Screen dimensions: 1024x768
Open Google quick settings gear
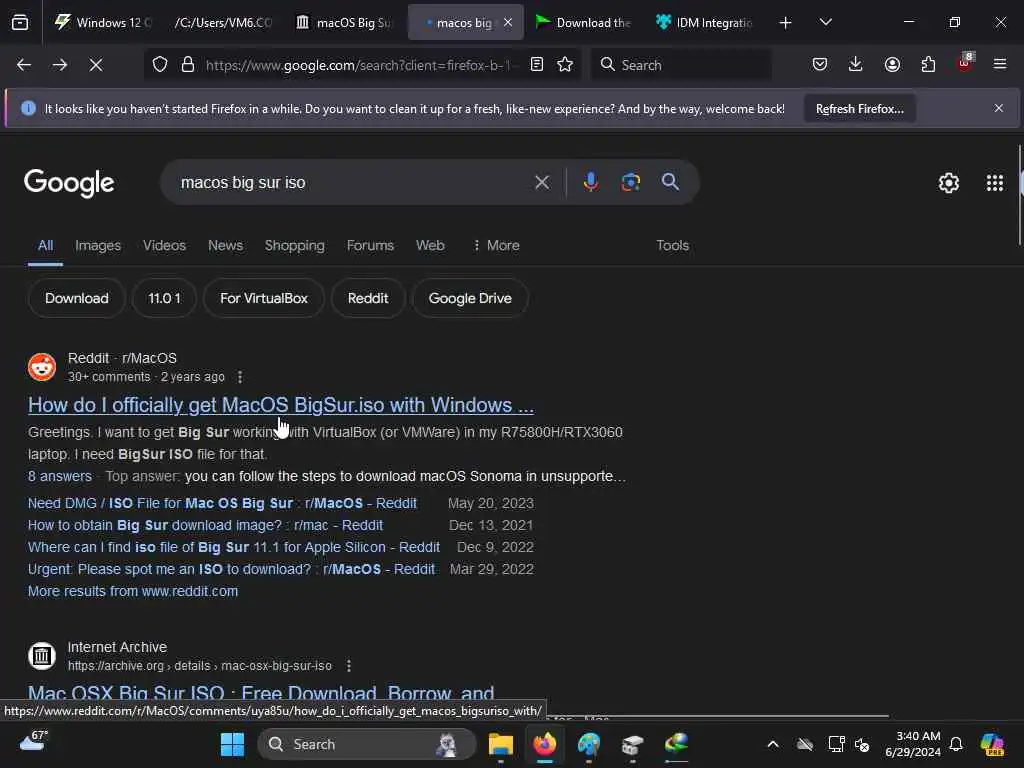click(x=948, y=183)
